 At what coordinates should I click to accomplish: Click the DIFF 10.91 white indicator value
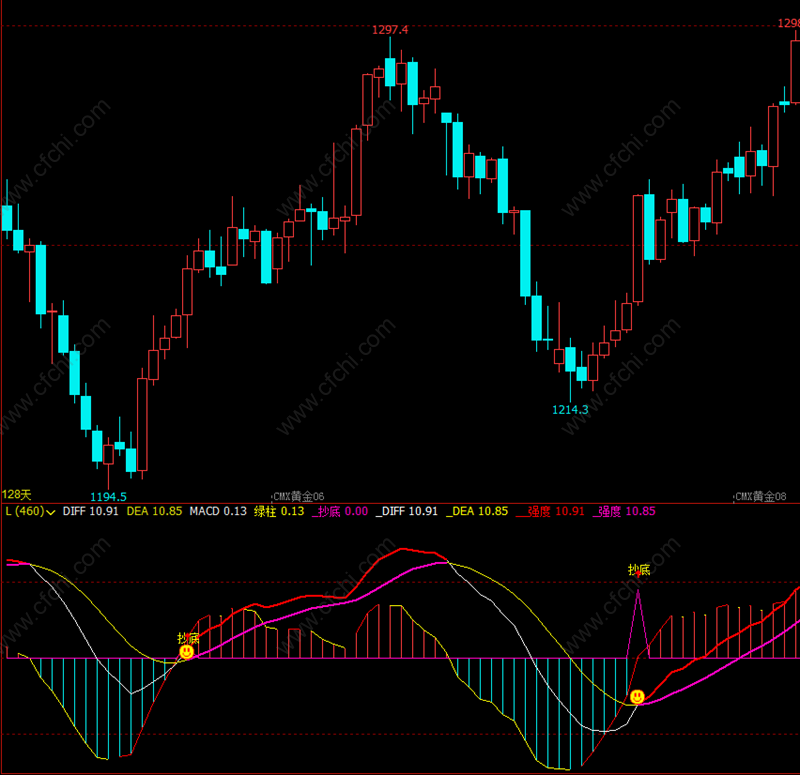[90, 511]
